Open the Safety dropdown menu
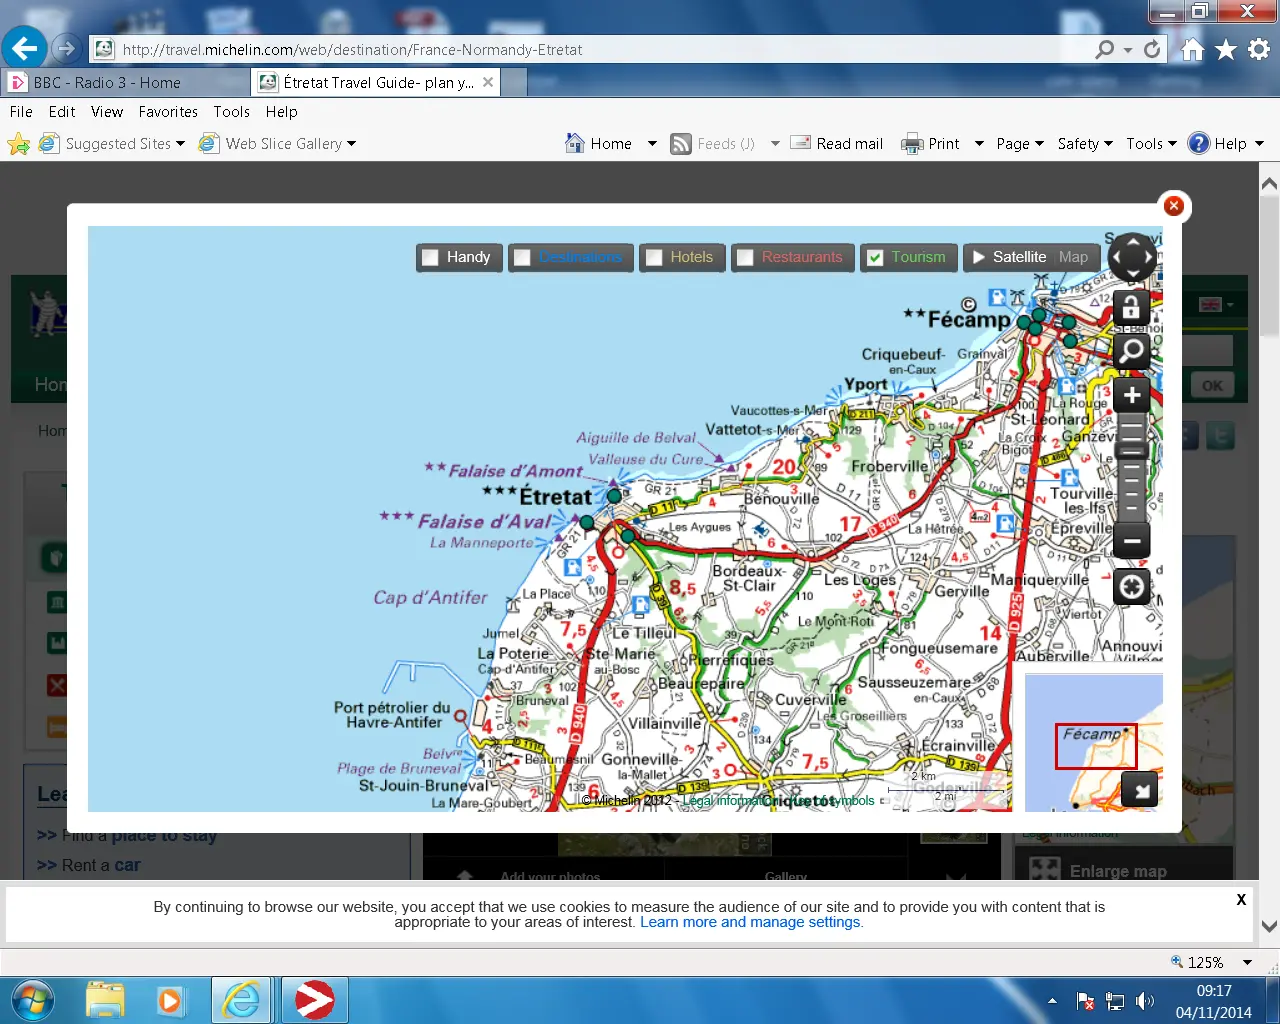The height and width of the screenshot is (1024, 1280). 1085,144
